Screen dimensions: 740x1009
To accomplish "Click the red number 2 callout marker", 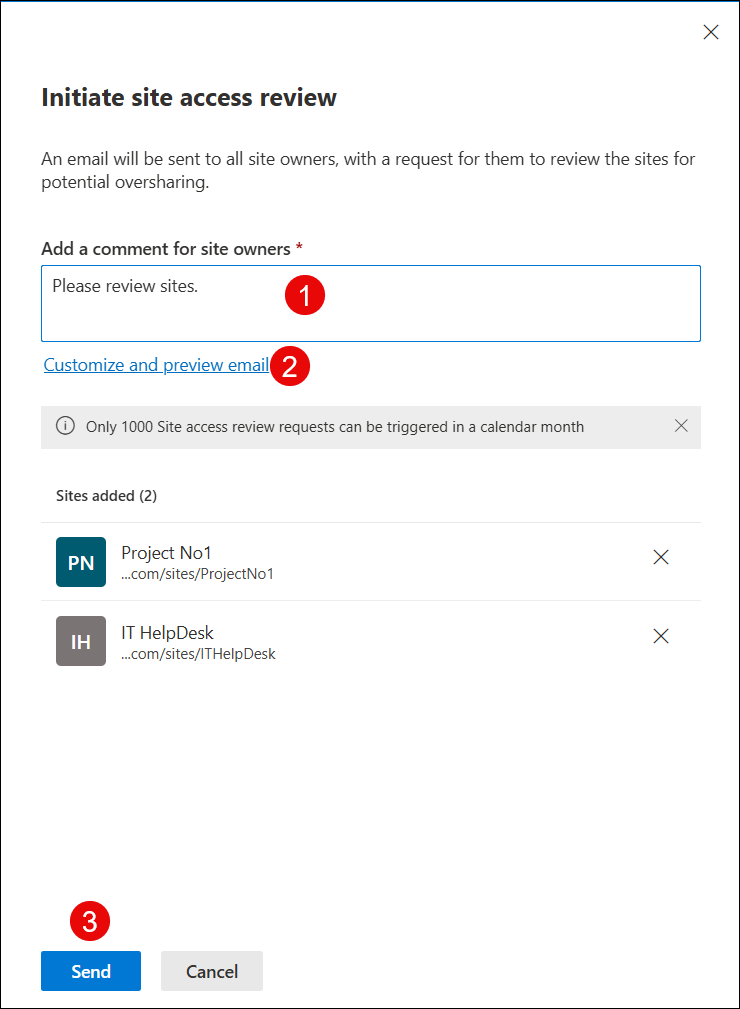I will point(290,366).
